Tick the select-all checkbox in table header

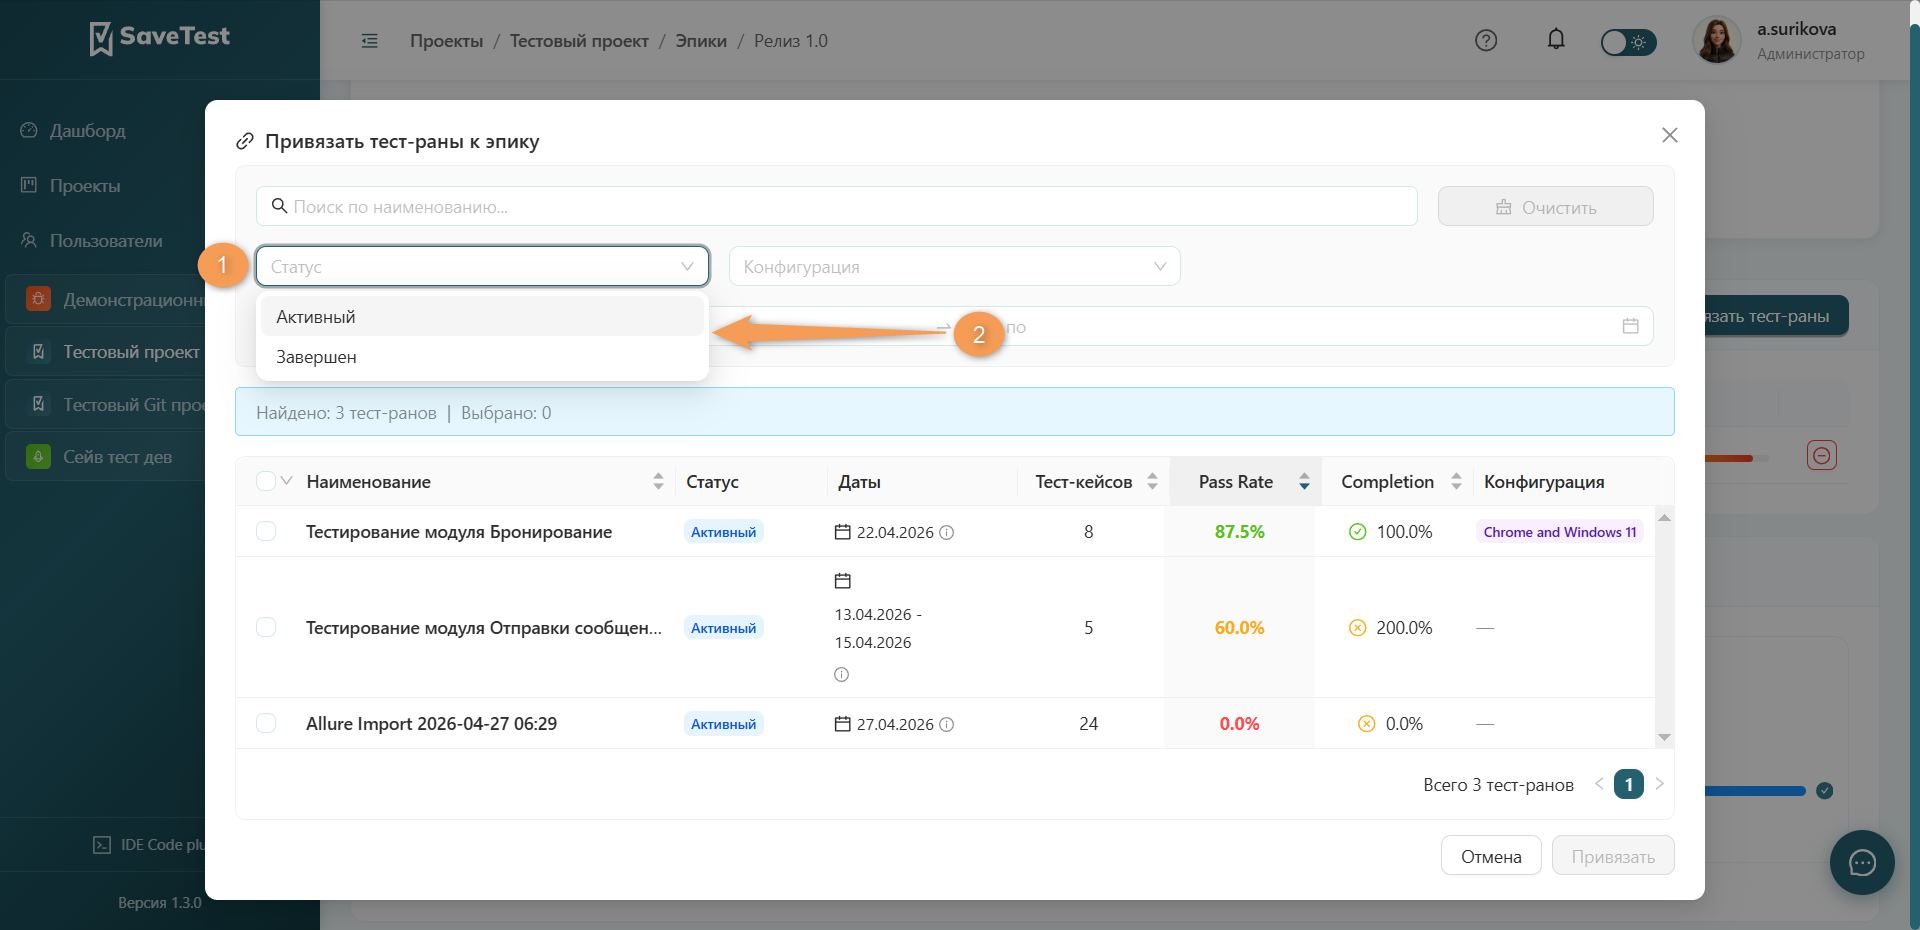click(x=265, y=481)
